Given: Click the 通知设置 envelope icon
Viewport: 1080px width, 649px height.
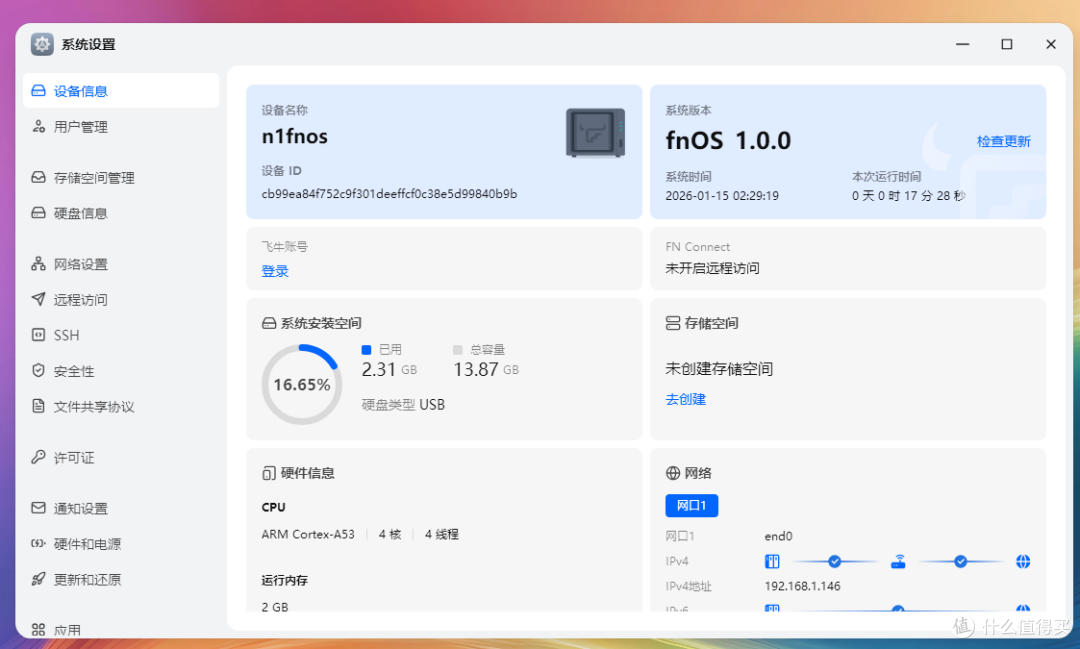Looking at the screenshot, I should 39,508.
